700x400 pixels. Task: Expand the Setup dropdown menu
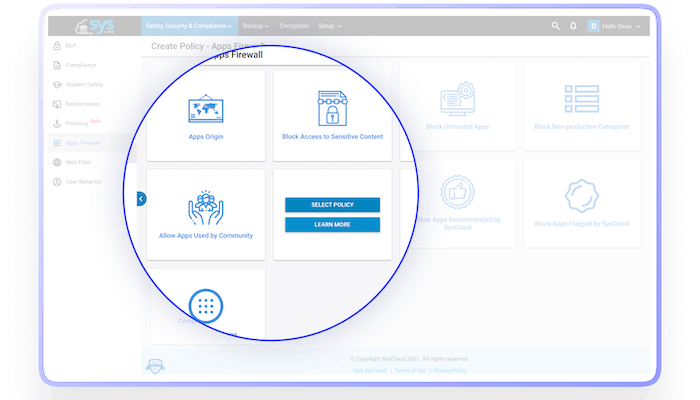coord(329,25)
